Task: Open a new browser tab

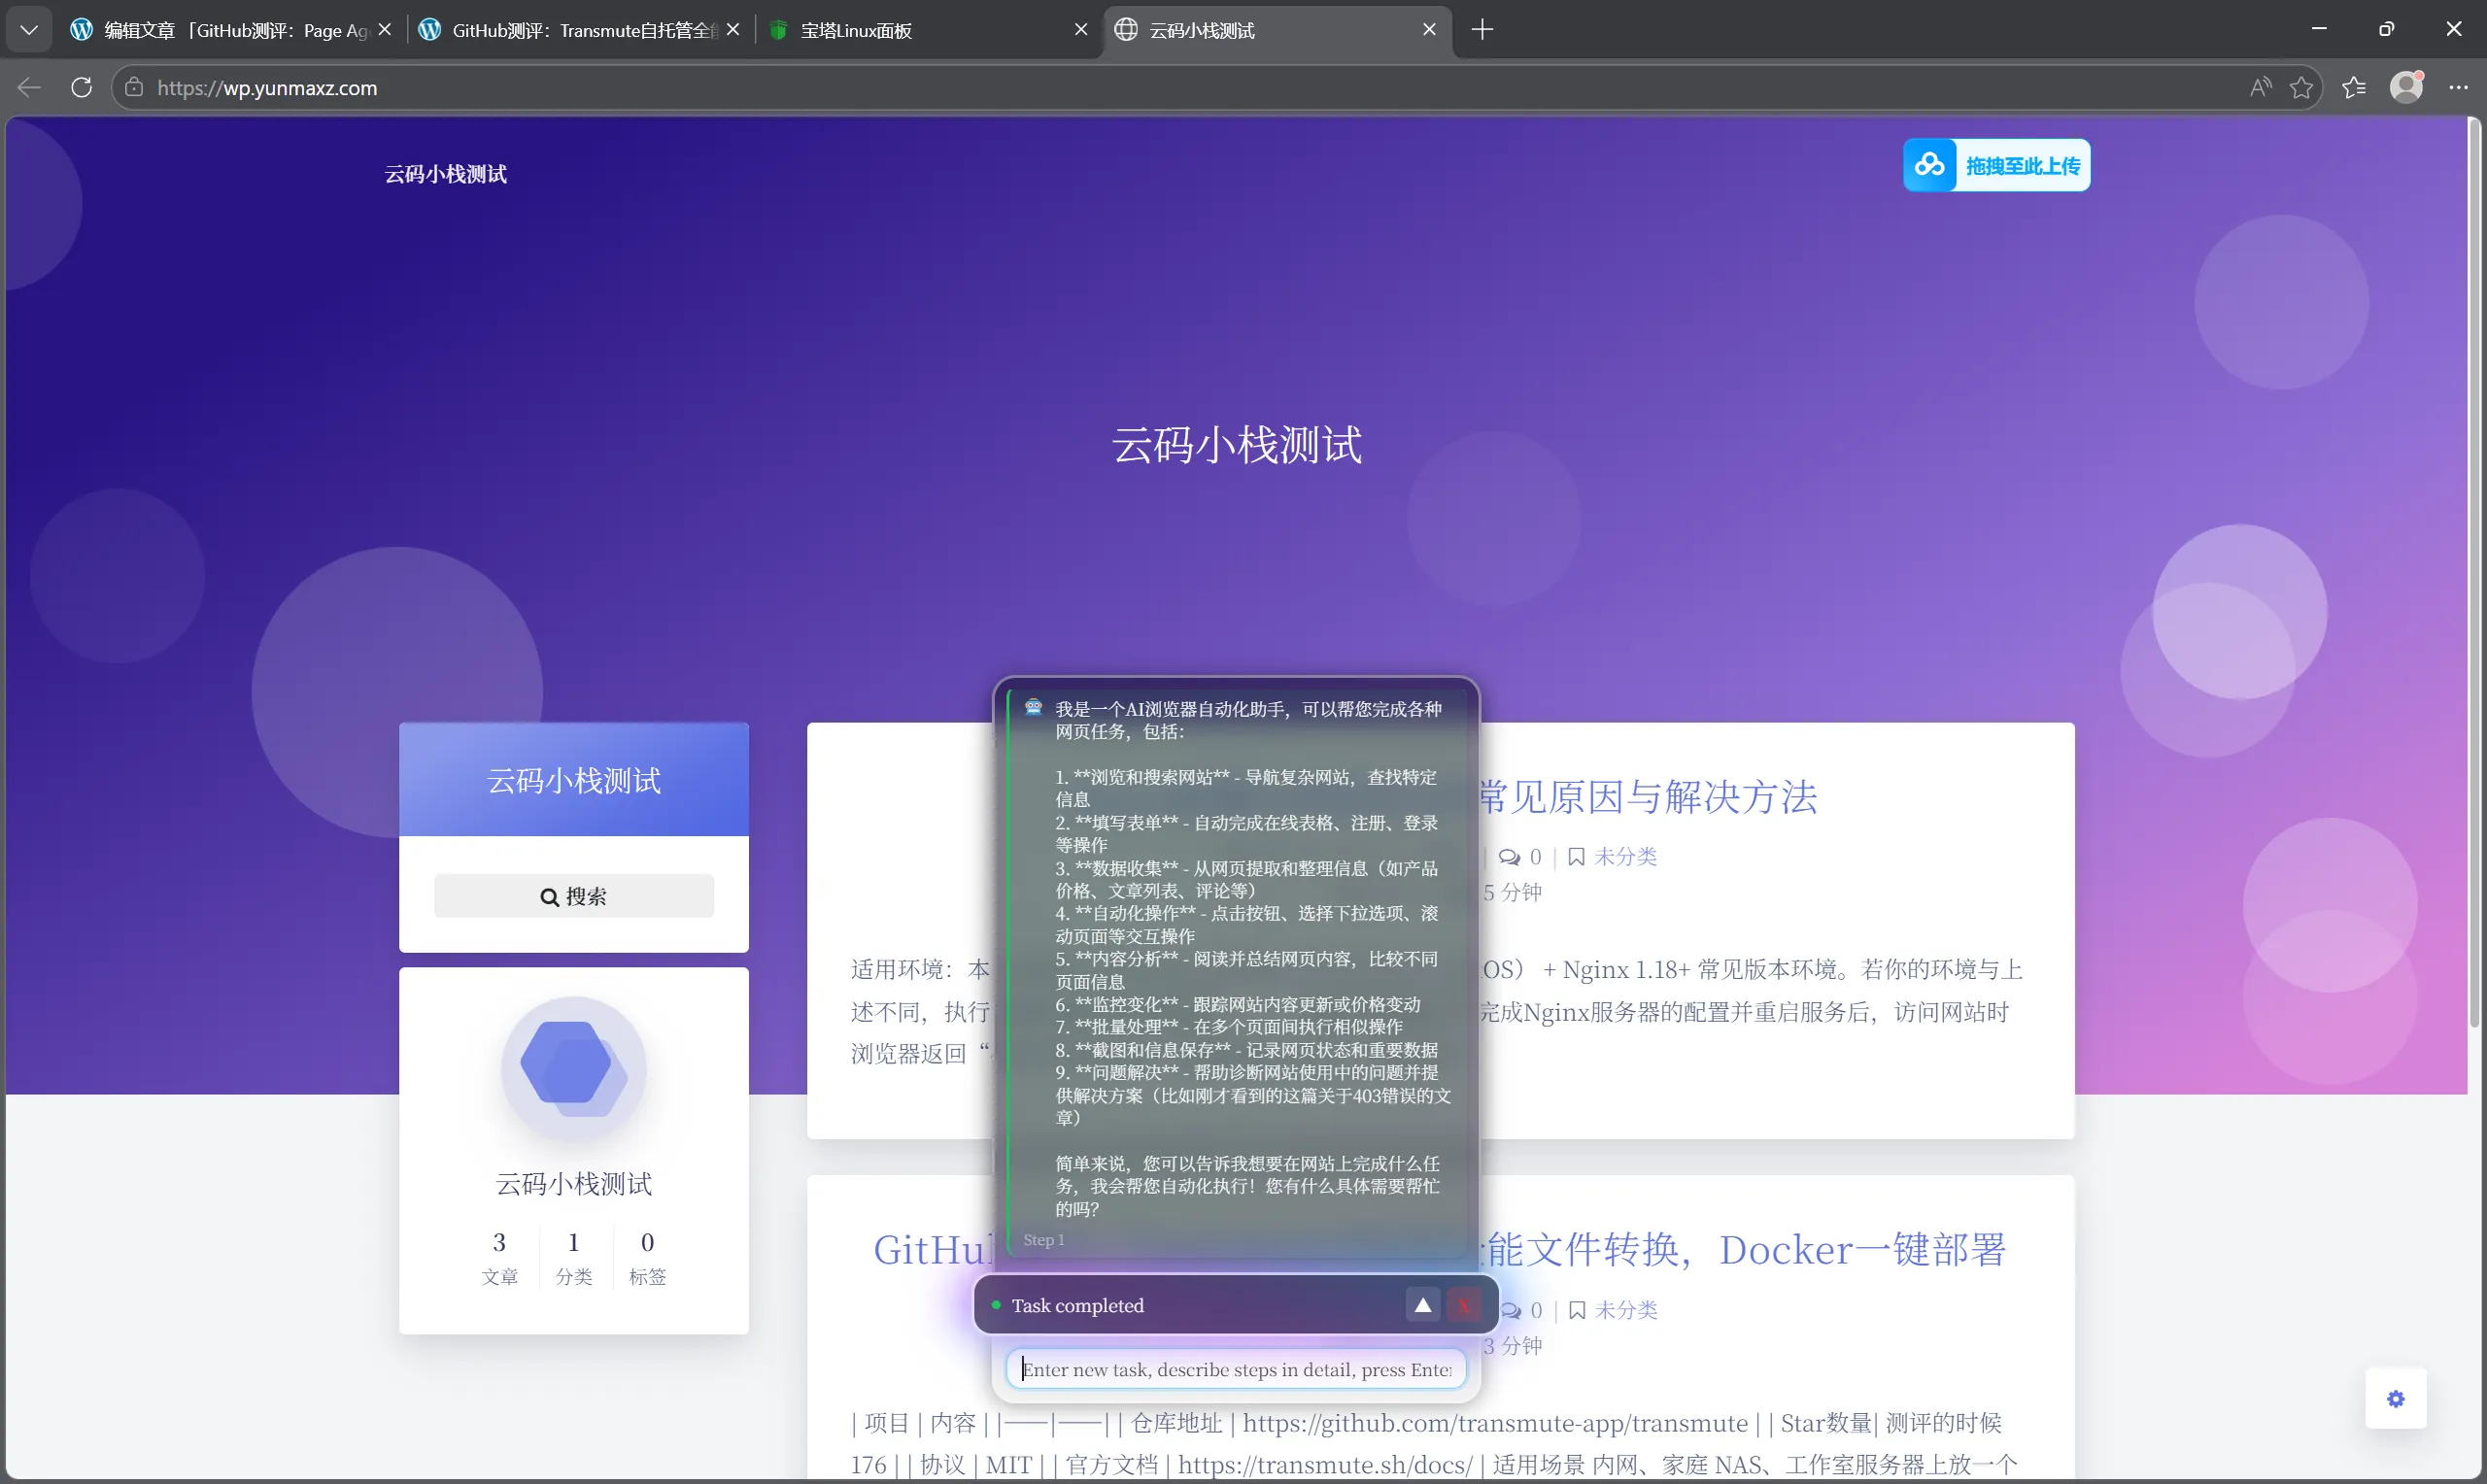Action: tap(1482, 30)
